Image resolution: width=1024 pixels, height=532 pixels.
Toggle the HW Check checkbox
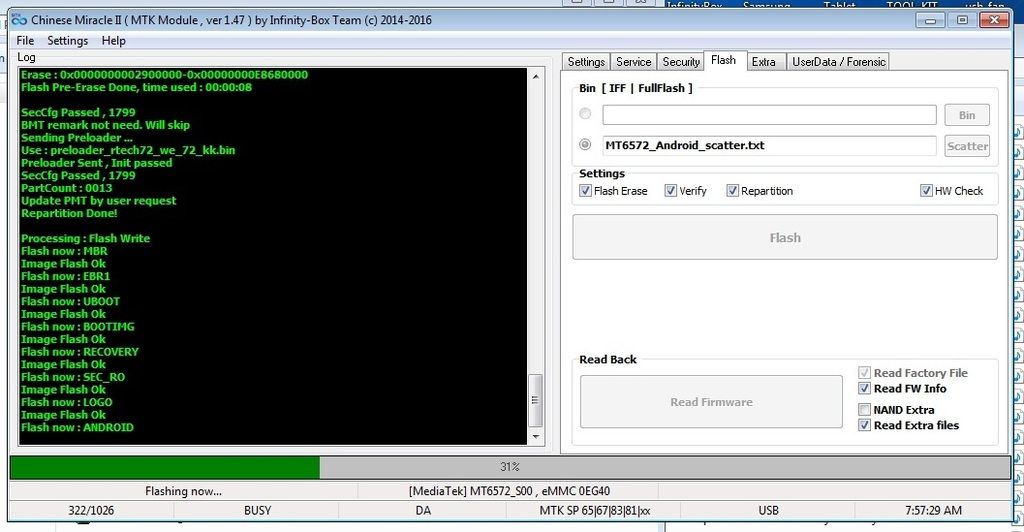(927, 191)
